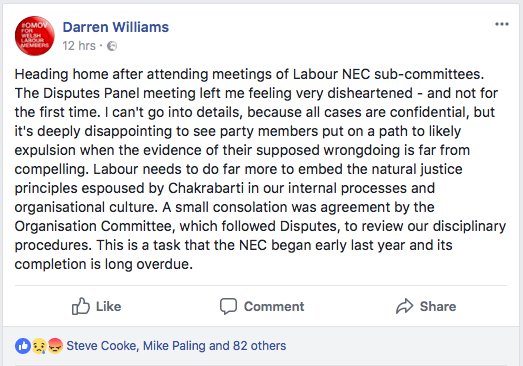Select the crying sad reaction emoji
Viewport: 523px width, 366px height.
39,346
